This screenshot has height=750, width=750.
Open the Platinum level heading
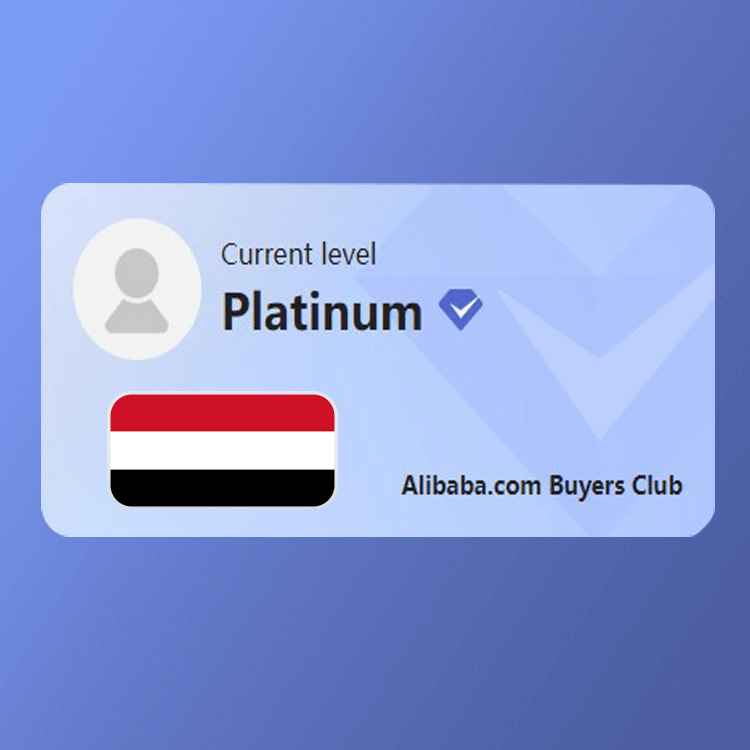click(322, 311)
